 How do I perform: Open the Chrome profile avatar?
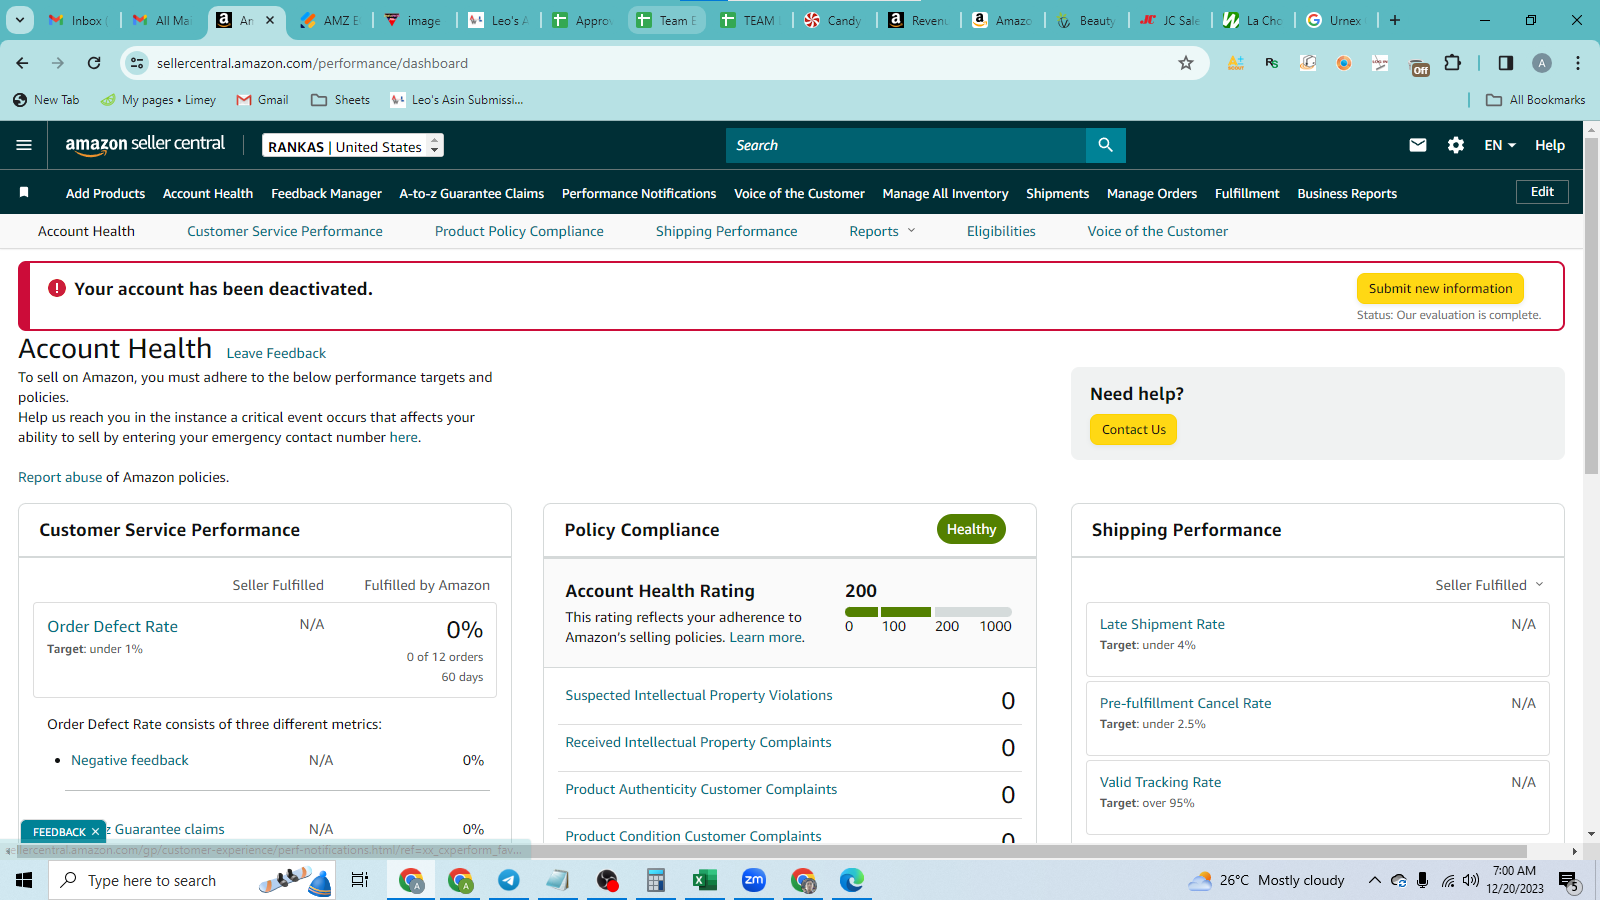pyautogui.click(x=1542, y=63)
